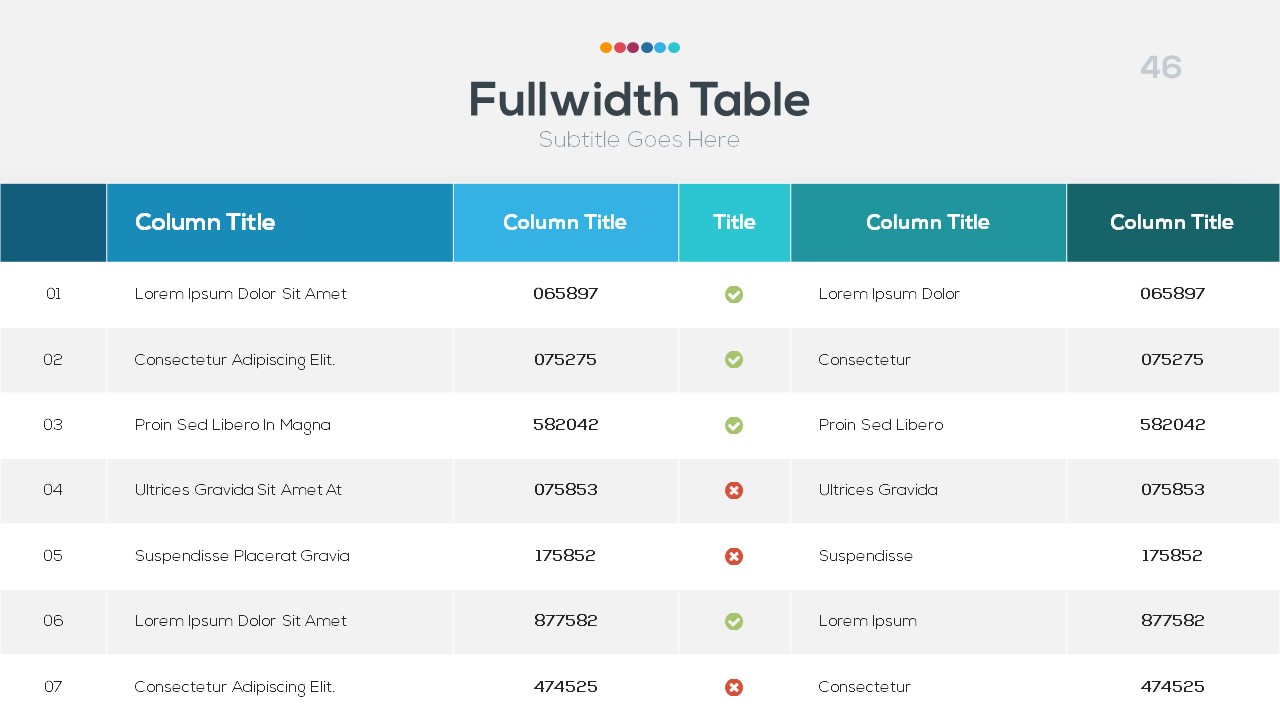
Task: Click the "Ultrices Gravida Sit Amet At" cell
Action: [x=238, y=490]
